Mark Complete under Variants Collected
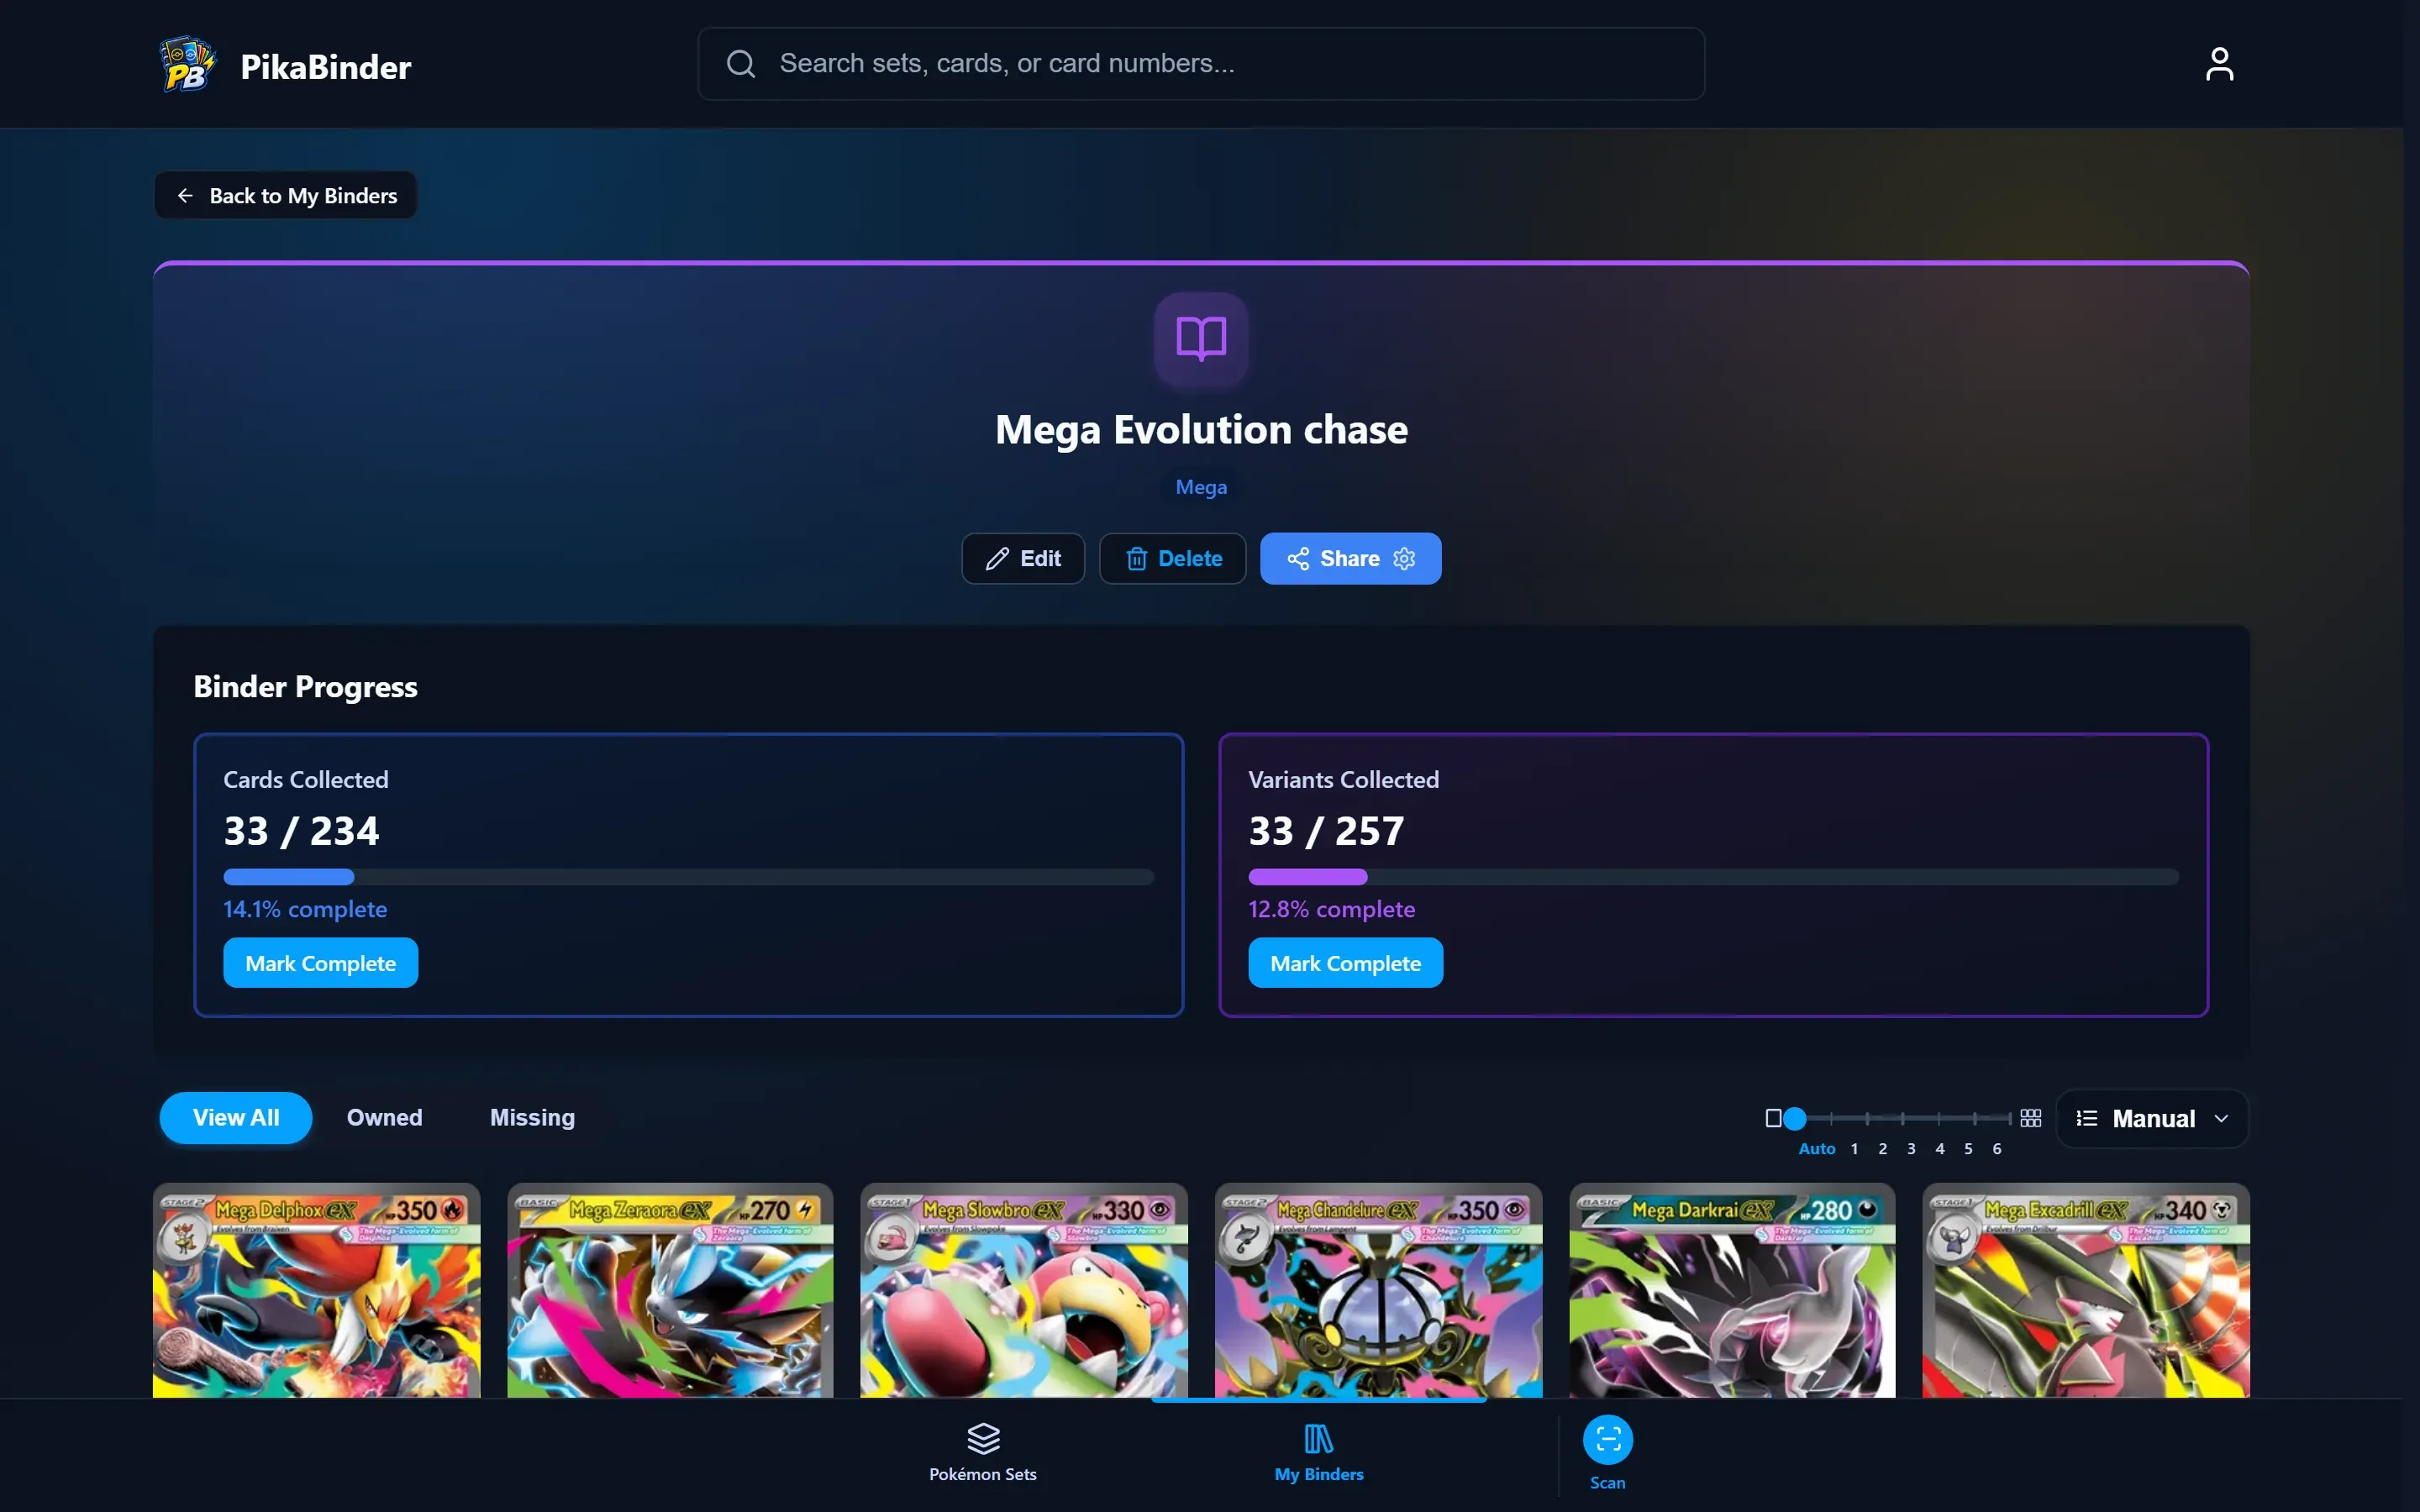 point(1346,963)
